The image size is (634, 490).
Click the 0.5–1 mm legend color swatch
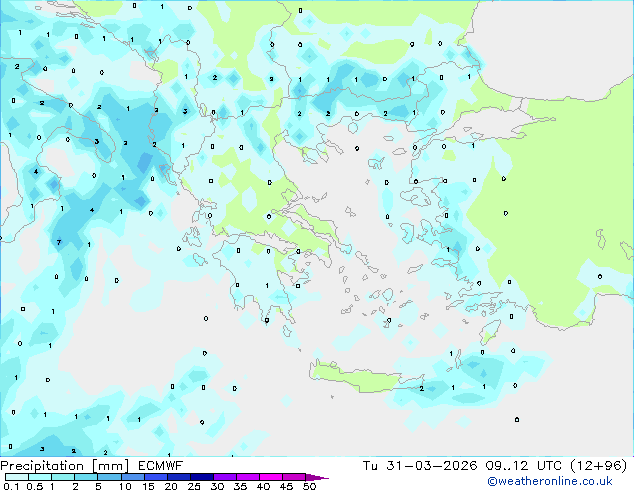click(x=40, y=477)
